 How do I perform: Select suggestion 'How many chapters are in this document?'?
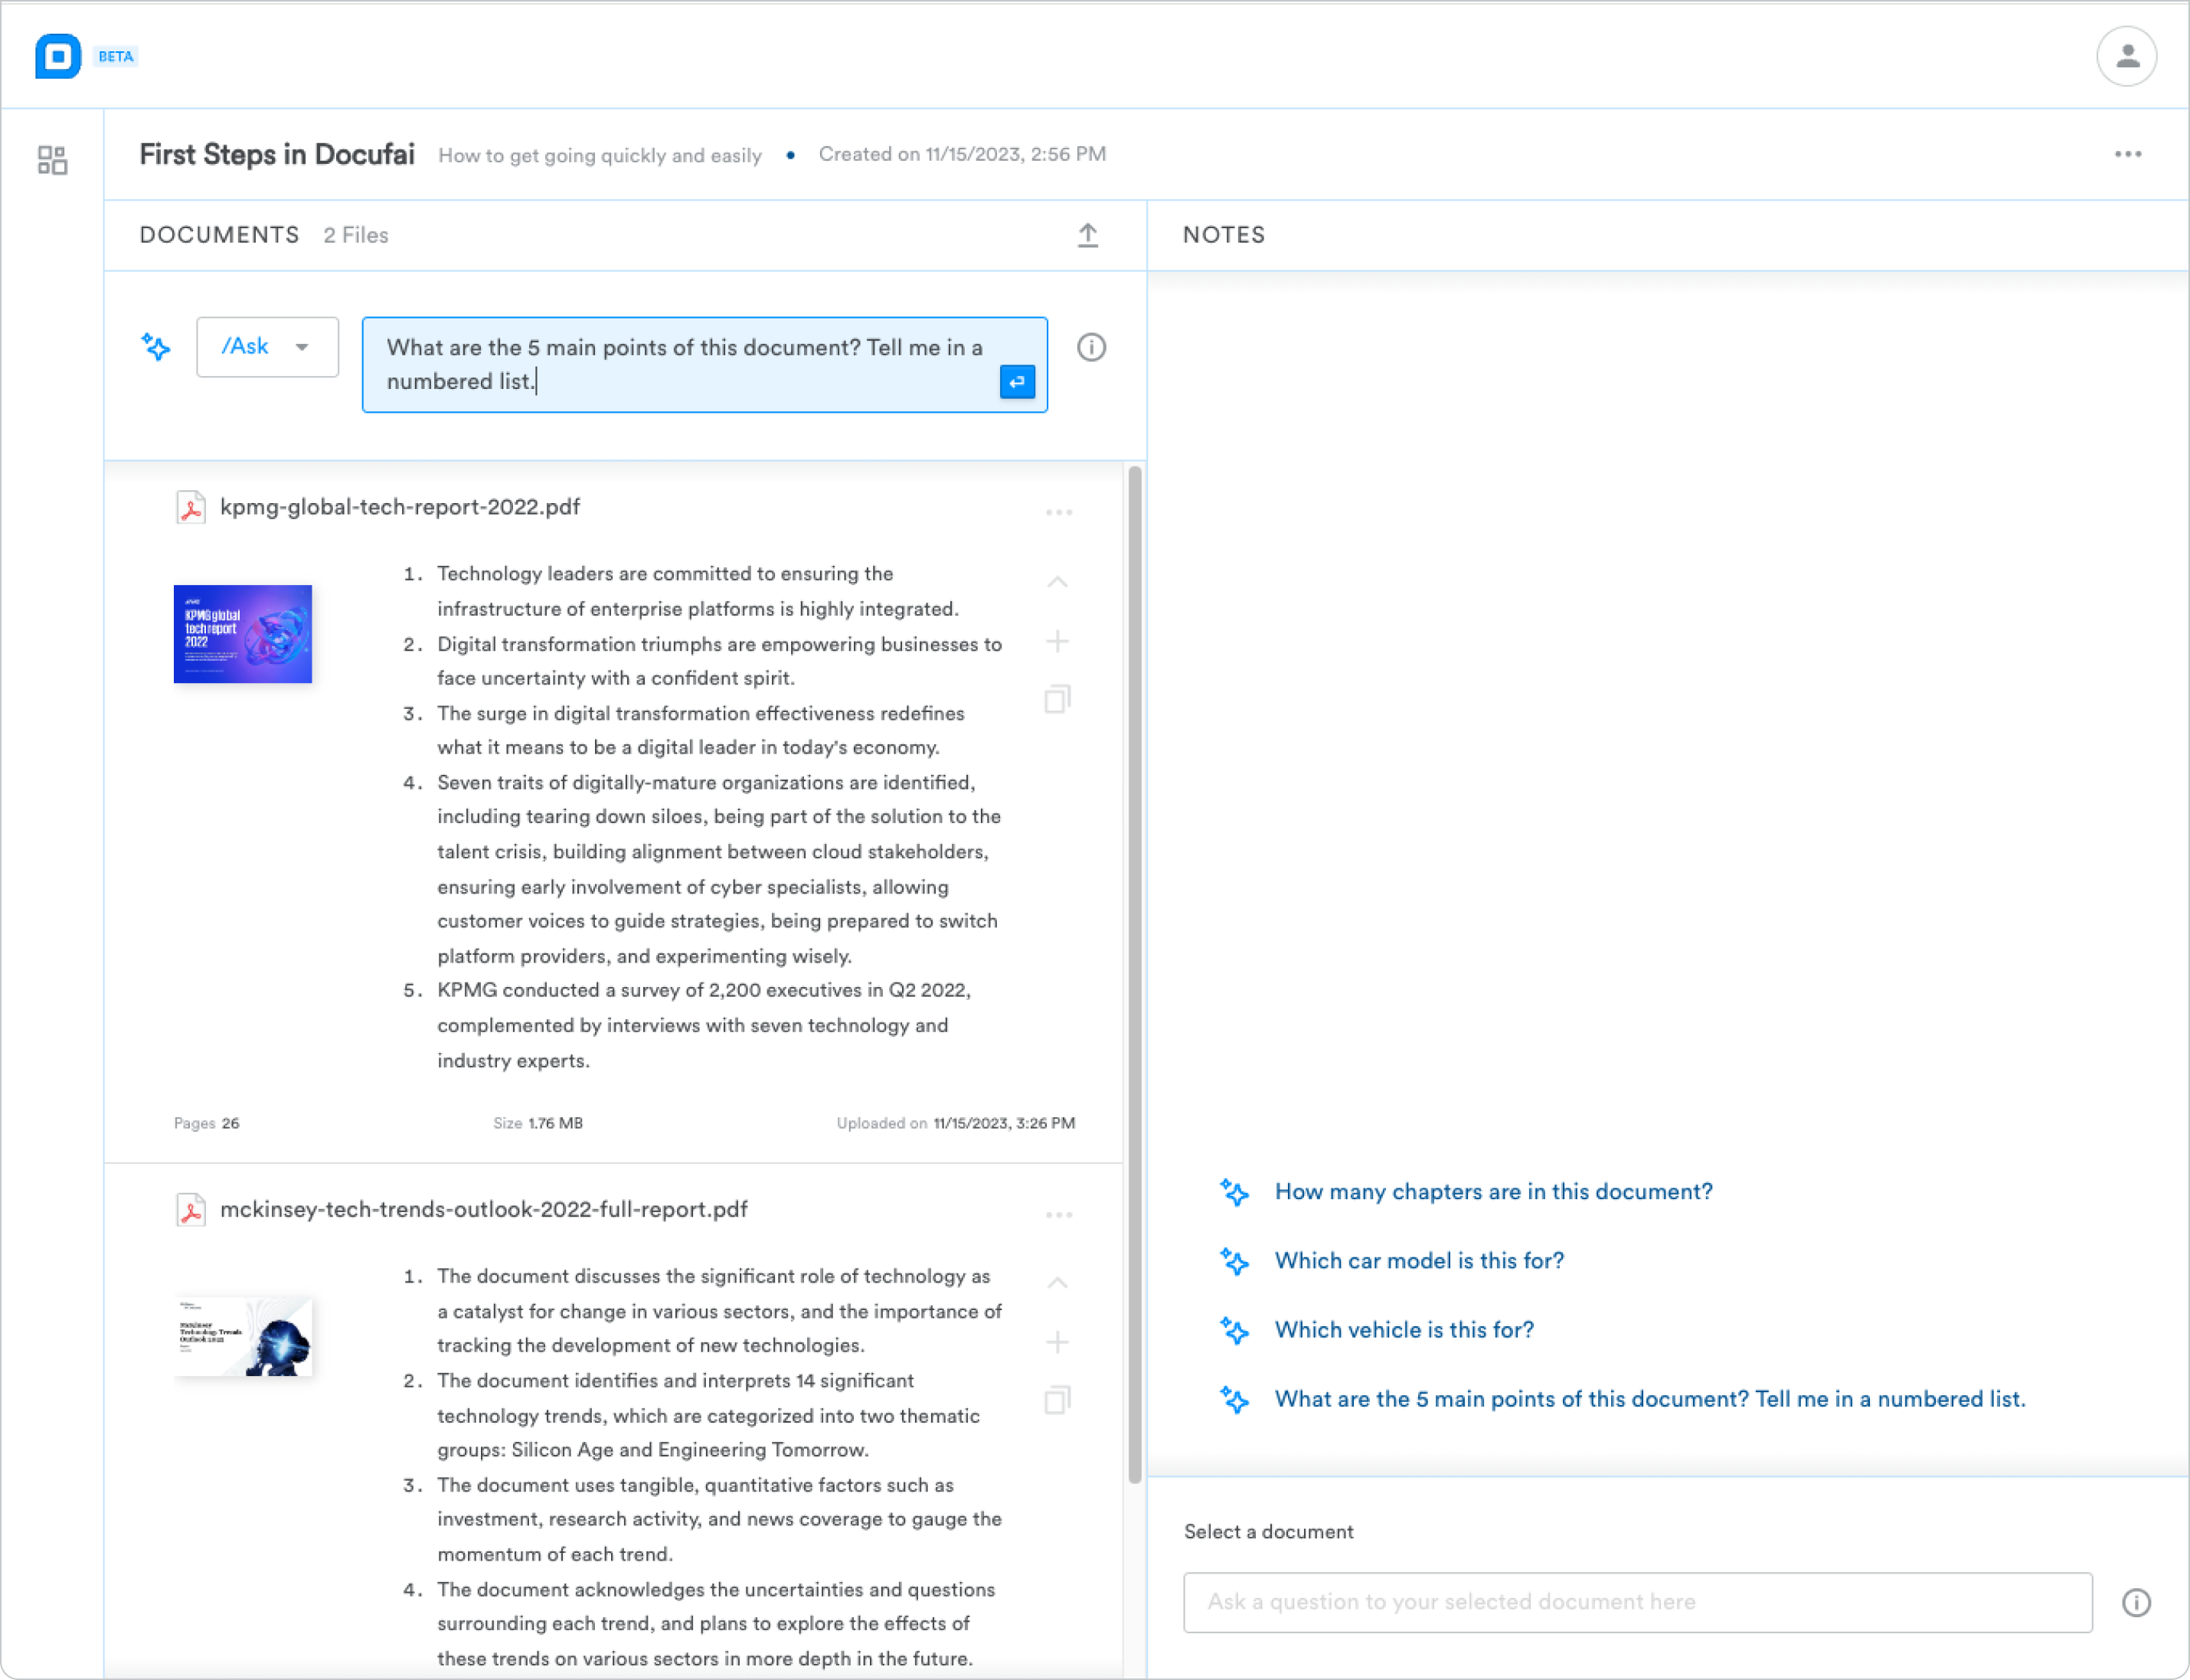[x=1493, y=1192]
